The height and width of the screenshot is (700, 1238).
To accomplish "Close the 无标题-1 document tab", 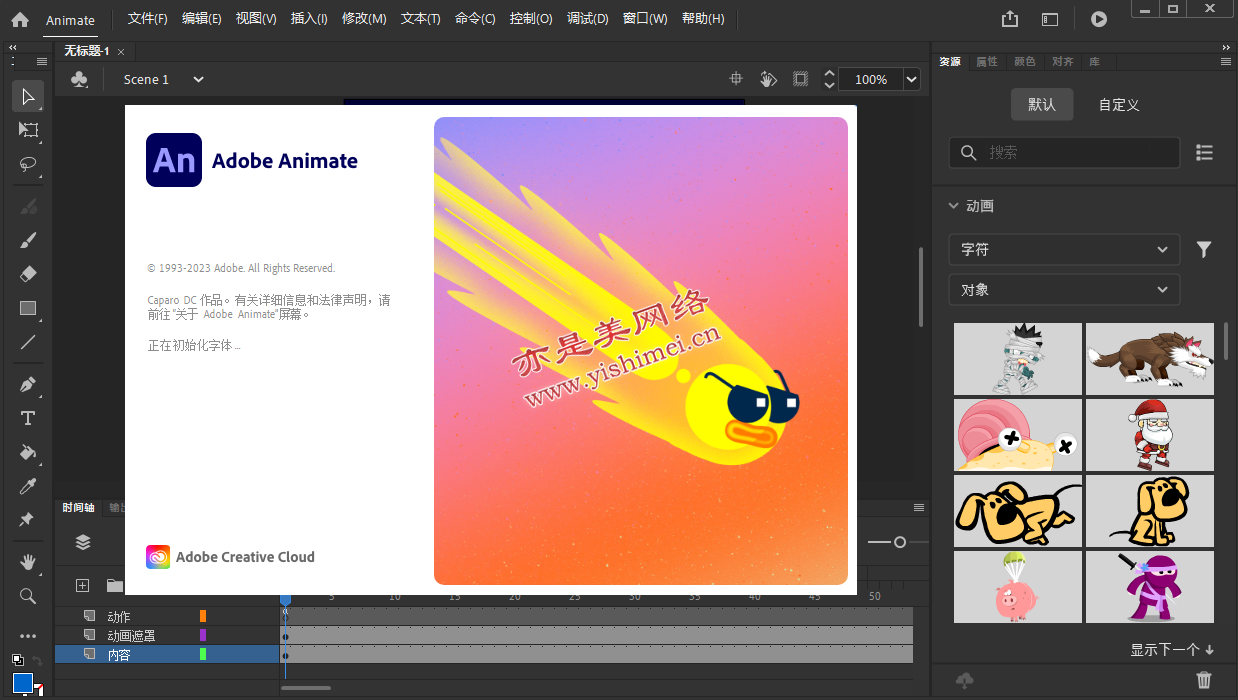I will (122, 52).
